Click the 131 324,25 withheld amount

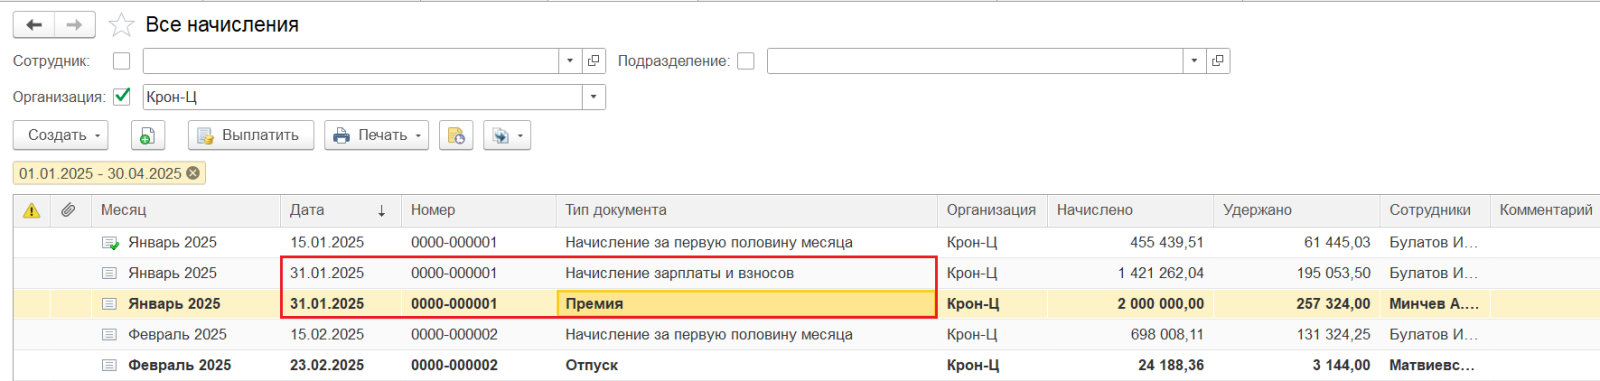pos(1333,334)
